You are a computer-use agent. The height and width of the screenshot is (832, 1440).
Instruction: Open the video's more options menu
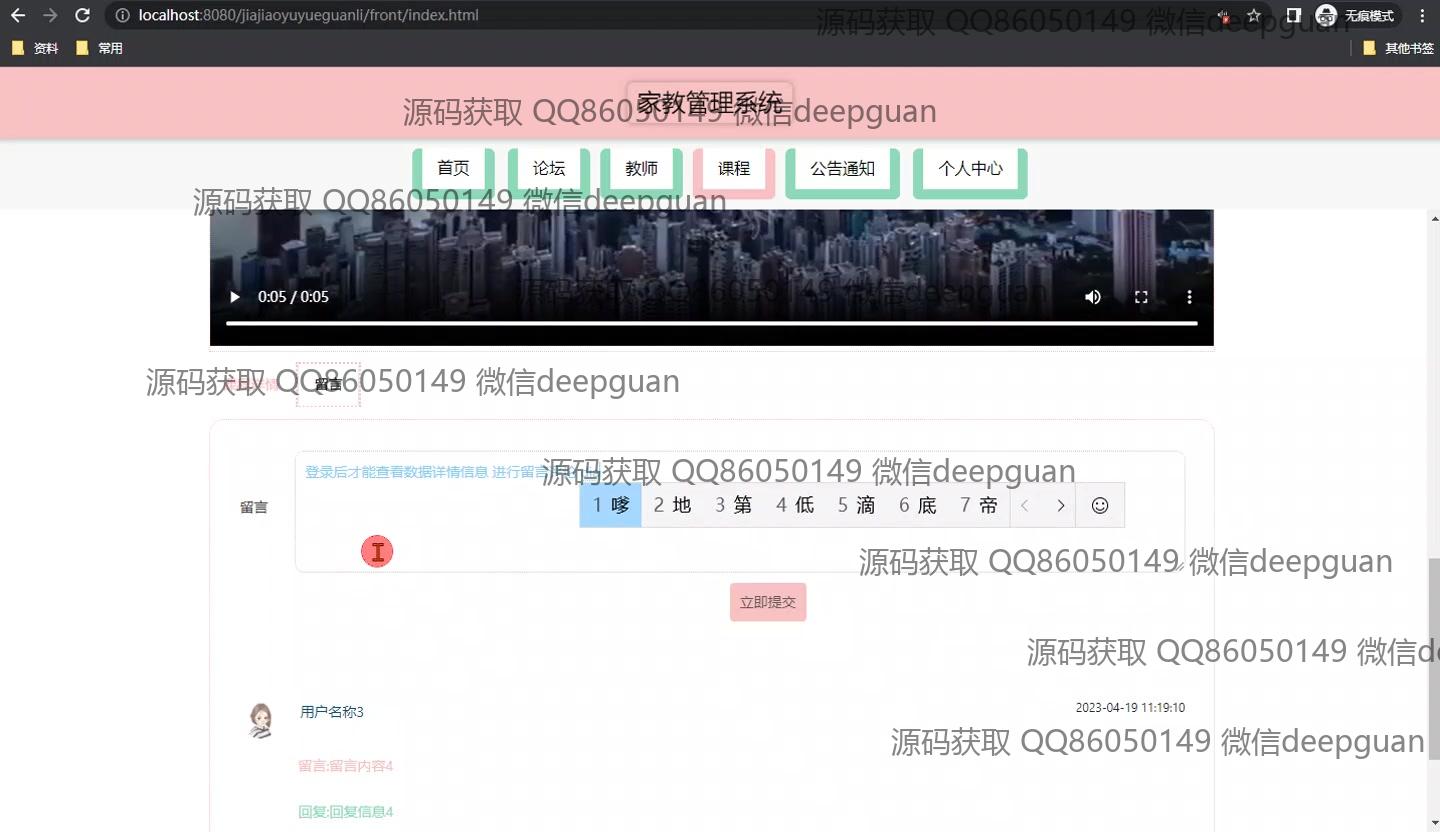tap(1189, 296)
